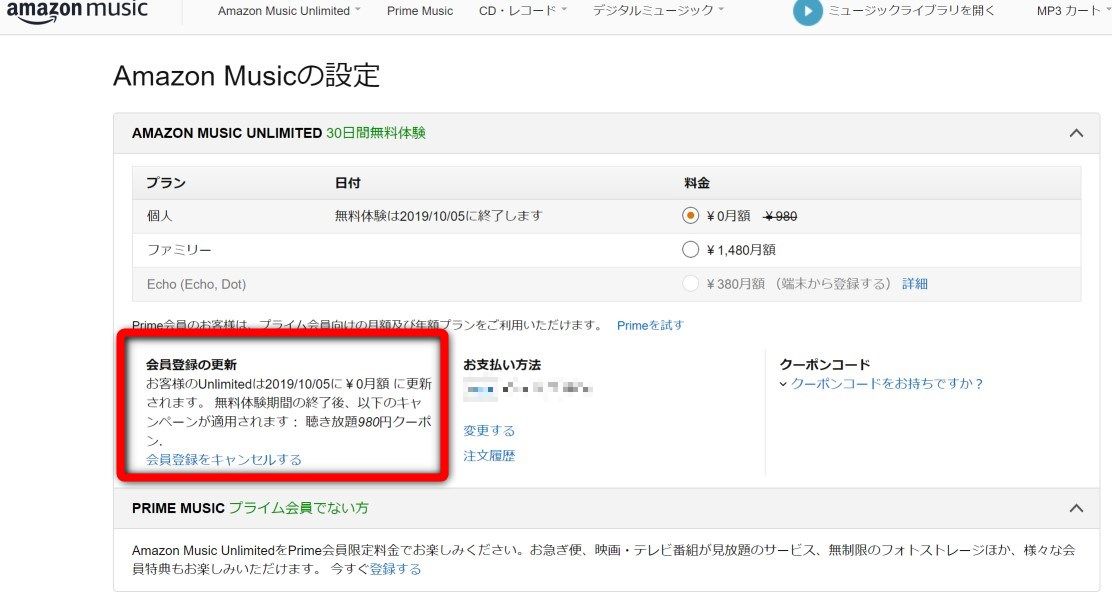
Task: Click 変更する under お支払い方法
Action: (x=489, y=430)
